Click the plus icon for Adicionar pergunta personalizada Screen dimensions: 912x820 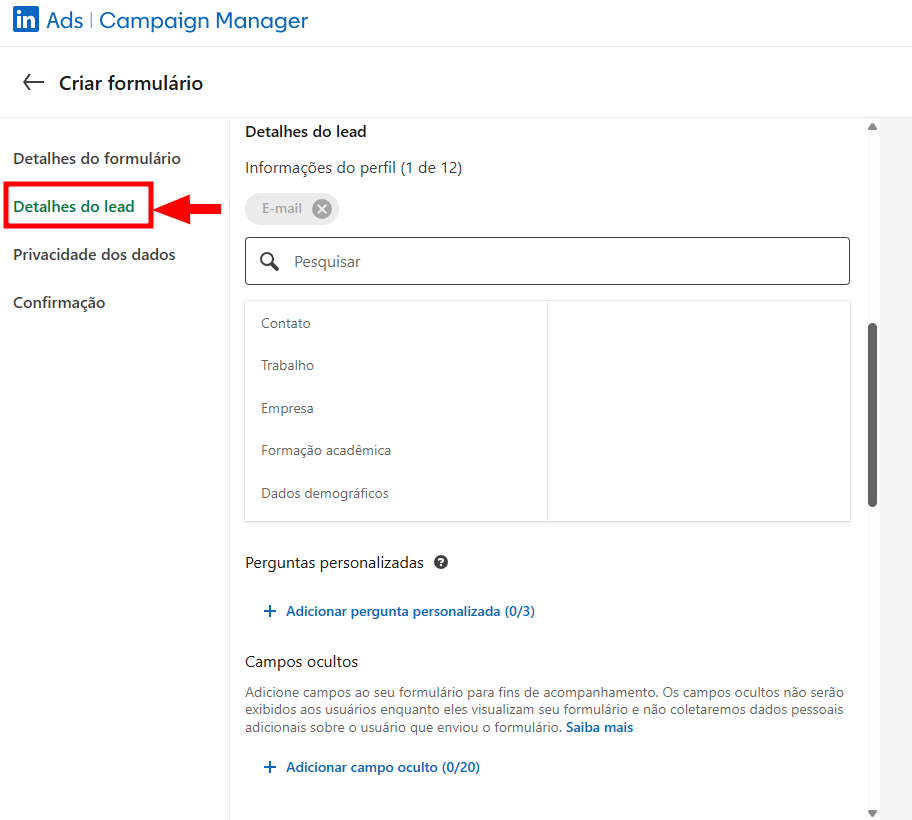[269, 611]
